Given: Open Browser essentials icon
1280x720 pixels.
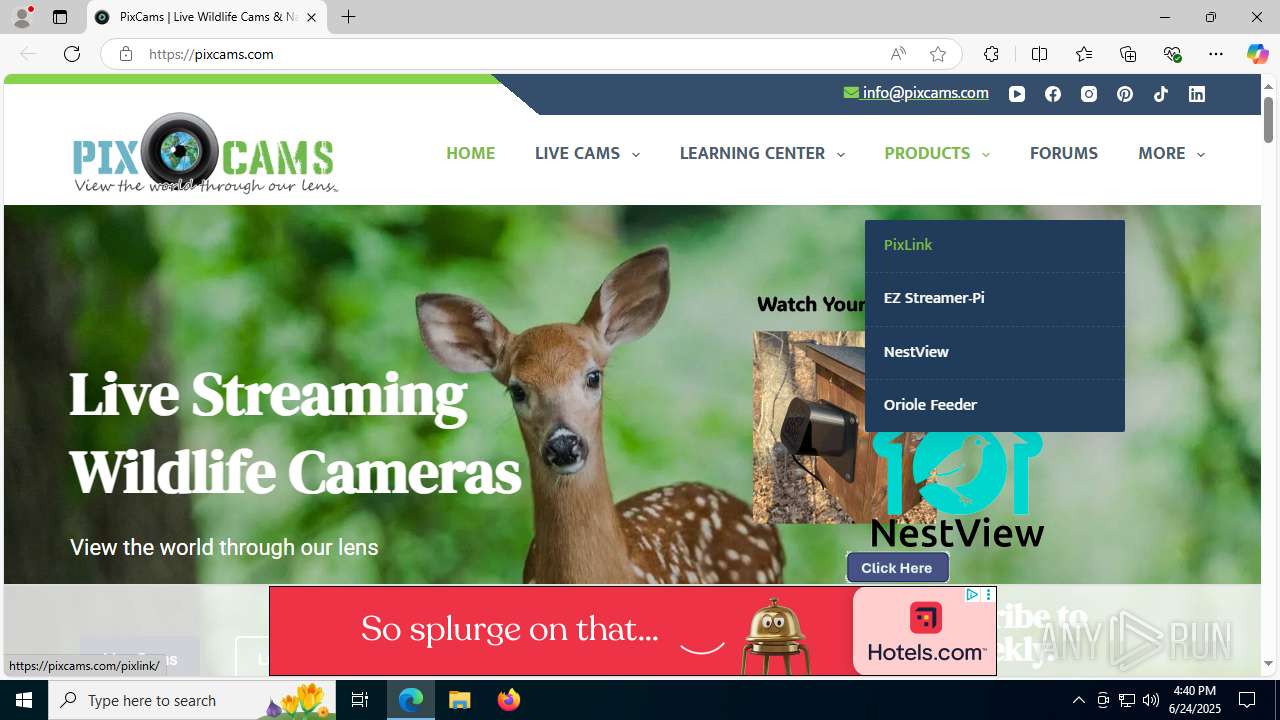Looking at the screenshot, I should (1172, 54).
